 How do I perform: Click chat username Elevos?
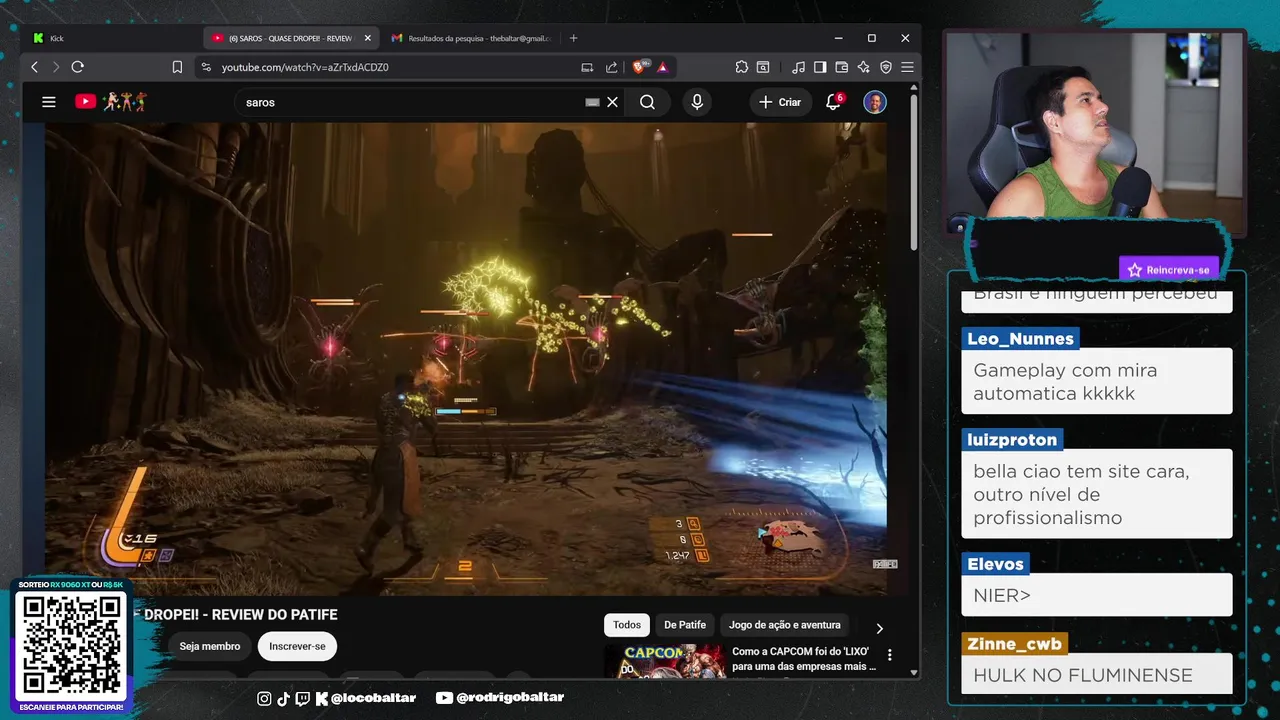[x=995, y=564]
